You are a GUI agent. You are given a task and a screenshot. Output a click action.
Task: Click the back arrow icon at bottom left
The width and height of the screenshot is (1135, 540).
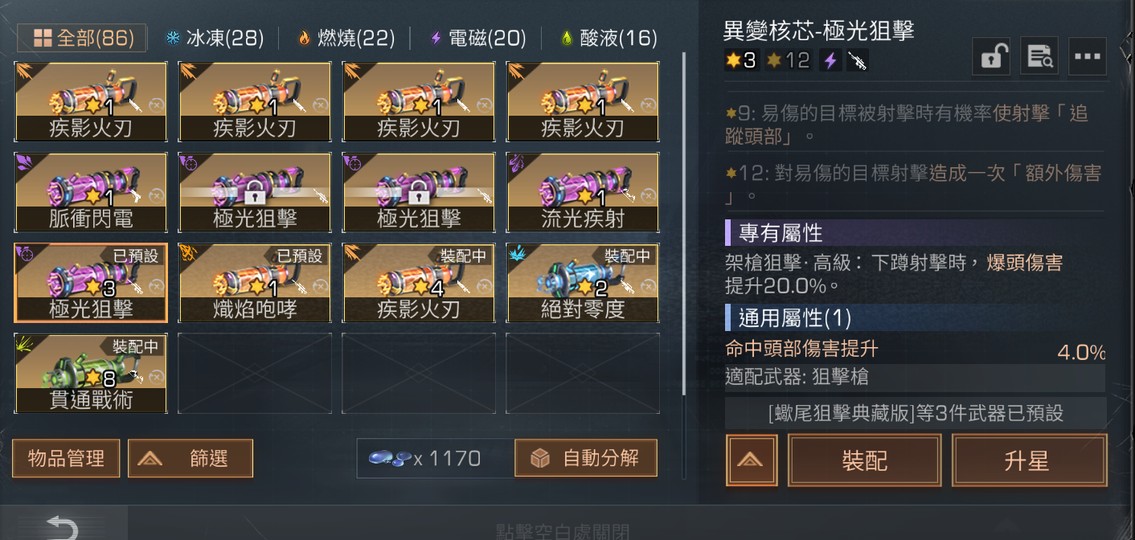tap(62, 526)
